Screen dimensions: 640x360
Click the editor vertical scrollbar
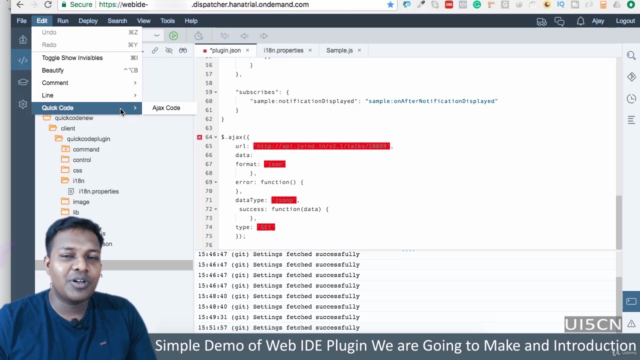619,222
